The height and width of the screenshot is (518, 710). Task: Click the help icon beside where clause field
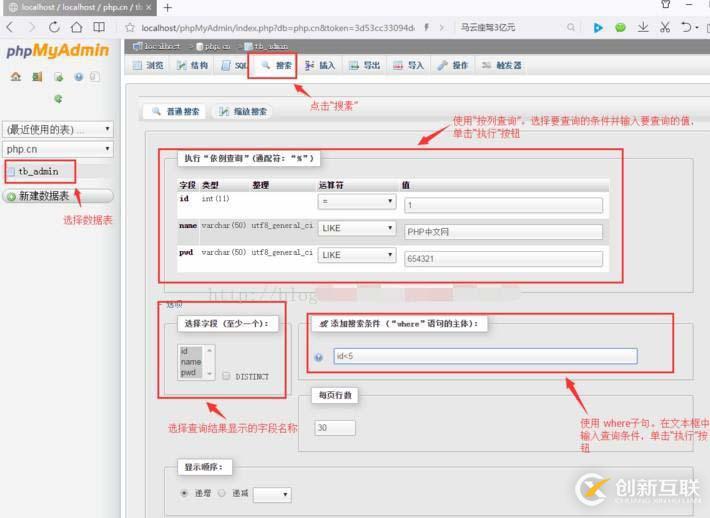pyautogui.click(x=319, y=357)
